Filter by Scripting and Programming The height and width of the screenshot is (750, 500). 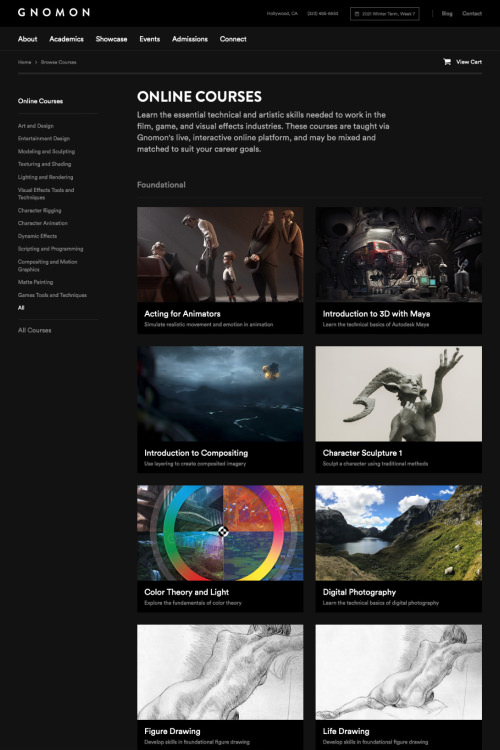click(51, 249)
